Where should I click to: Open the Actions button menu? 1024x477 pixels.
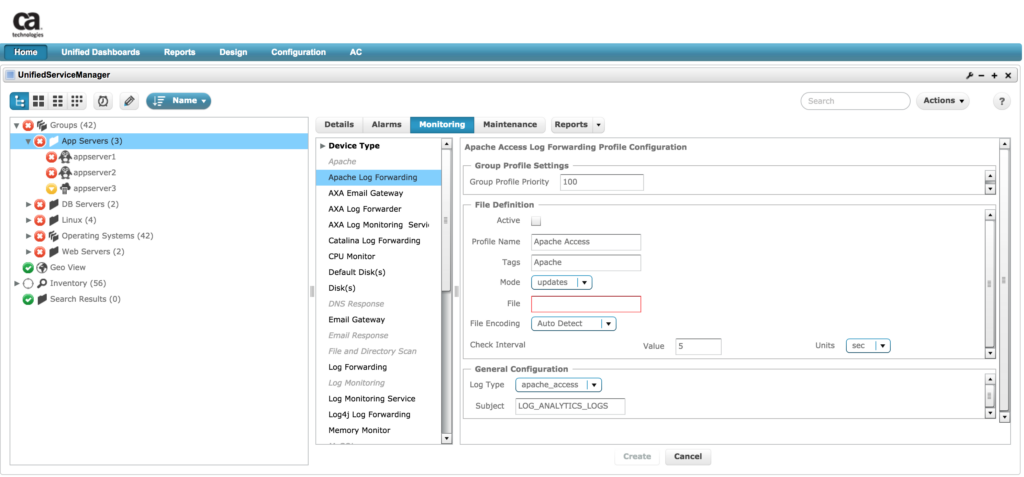click(944, 101)
